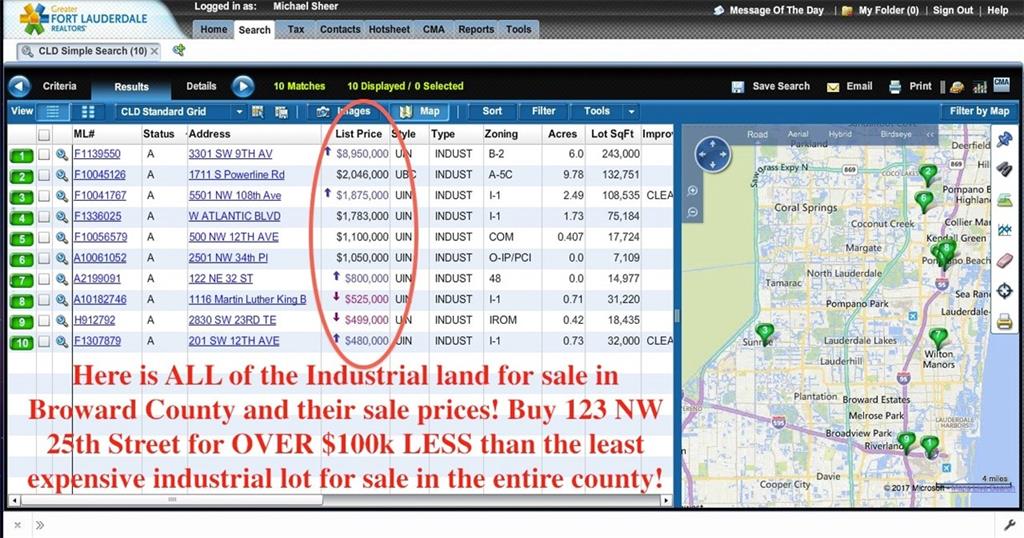
Task: Open address link 3301 SW 9TH AV
Action: tap(230, 155)
